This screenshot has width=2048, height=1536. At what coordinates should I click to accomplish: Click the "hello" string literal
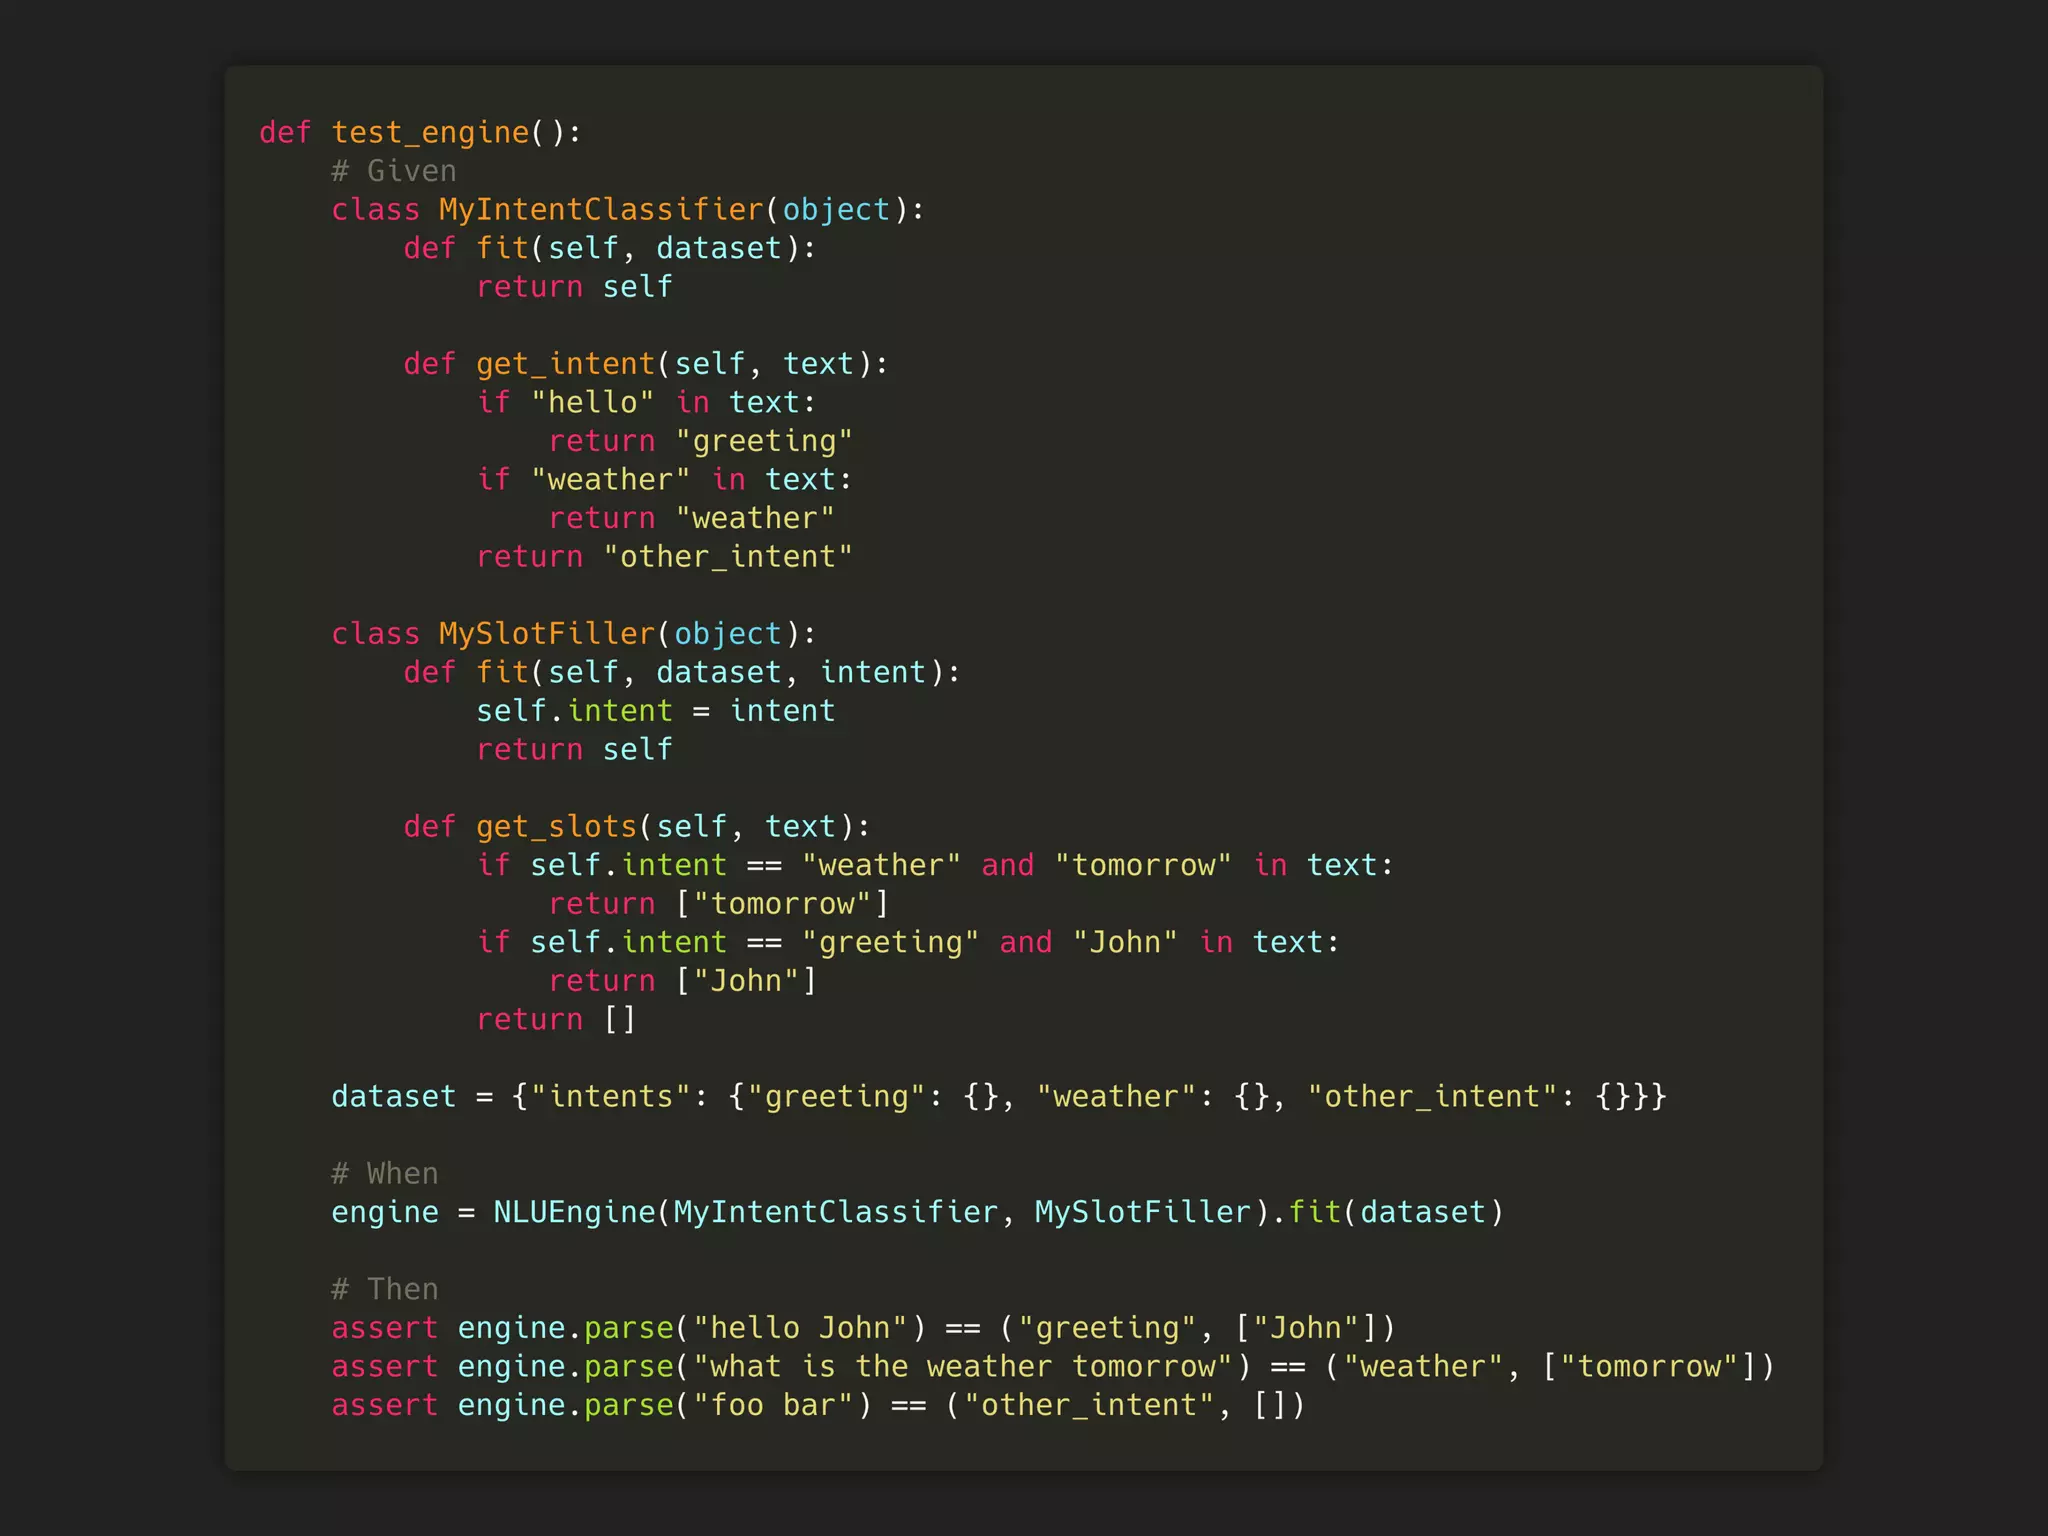pos(592,402)
